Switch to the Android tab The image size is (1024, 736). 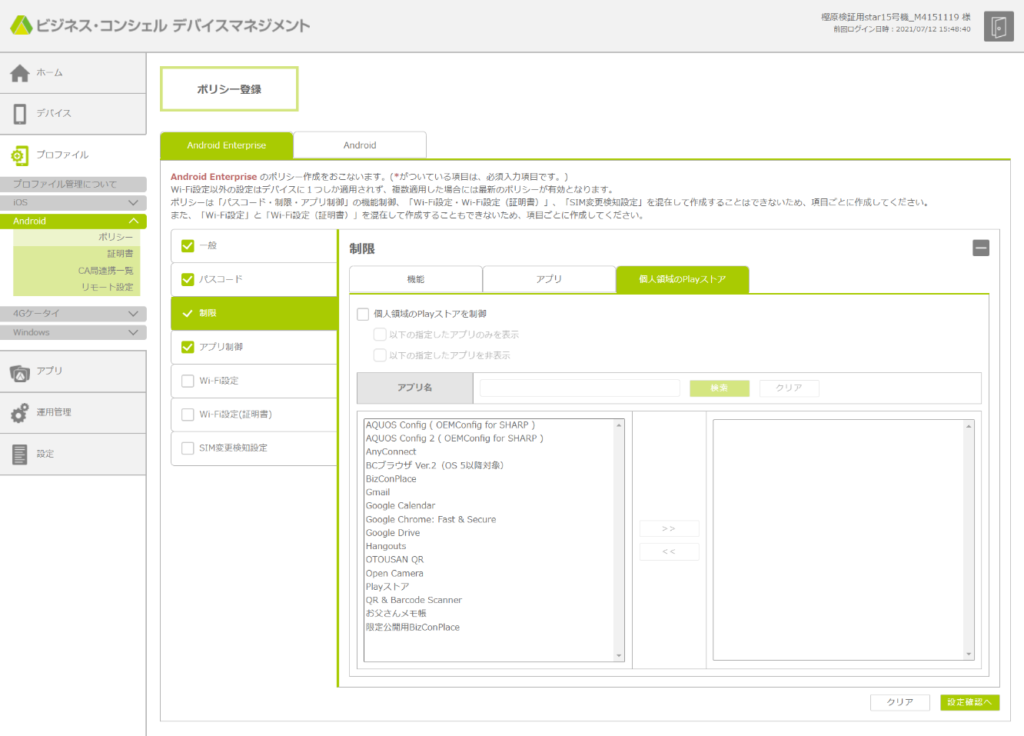pyautogui.click(x=360, y=146)
